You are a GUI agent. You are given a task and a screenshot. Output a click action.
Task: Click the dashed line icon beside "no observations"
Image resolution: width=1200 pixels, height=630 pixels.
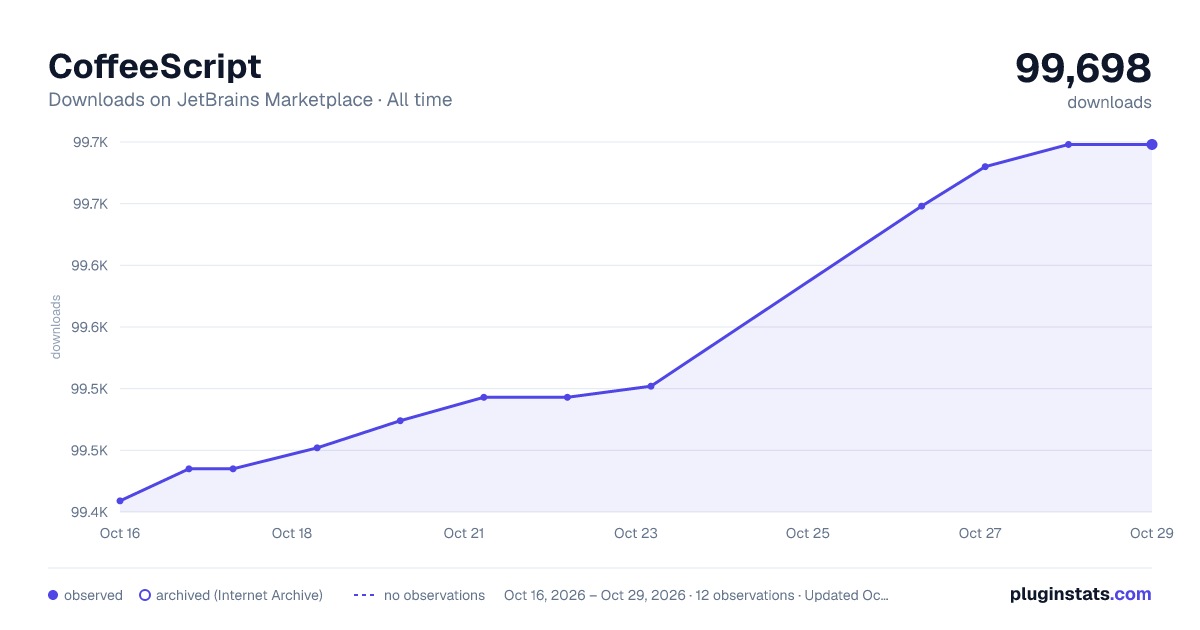(364, 595)
